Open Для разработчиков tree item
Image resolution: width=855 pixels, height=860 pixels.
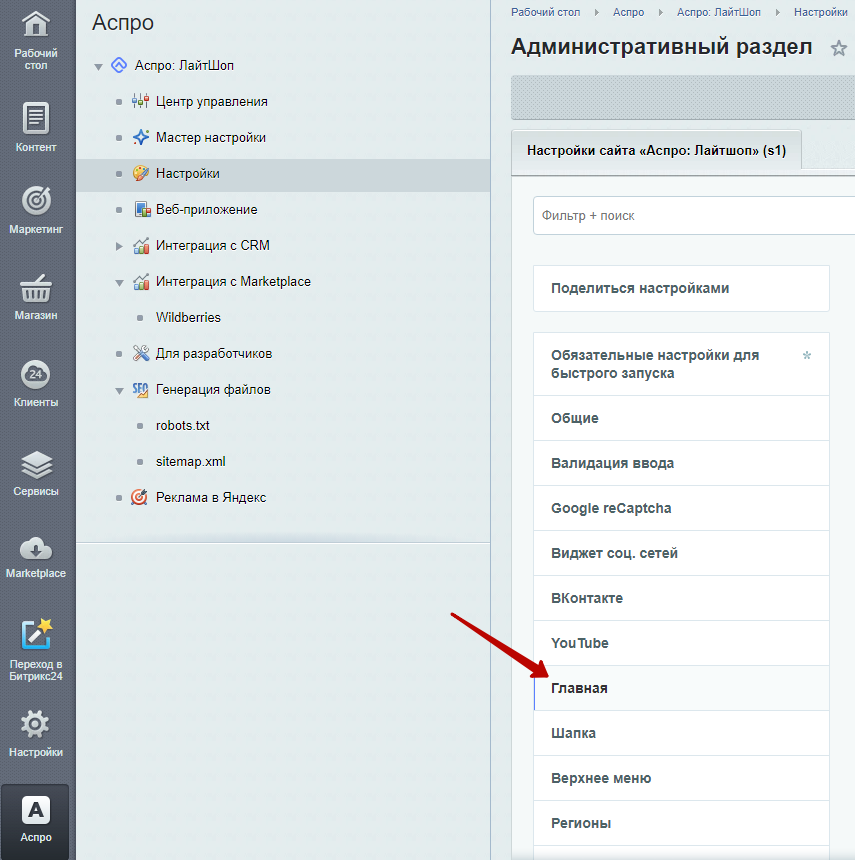coord(214,354)
